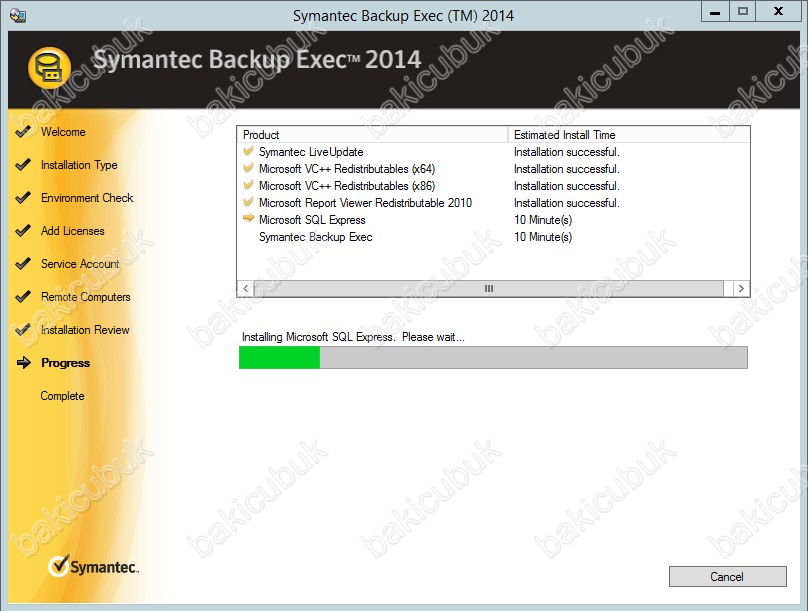Select Microsoft Report Viewer Redistributable 2010 row
The image size is (808, 611).
[x=493, y=203]
